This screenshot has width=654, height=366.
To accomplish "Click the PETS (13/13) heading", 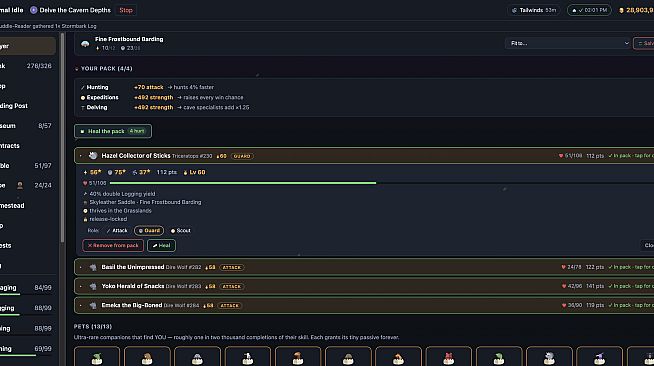I will (93, 326).
